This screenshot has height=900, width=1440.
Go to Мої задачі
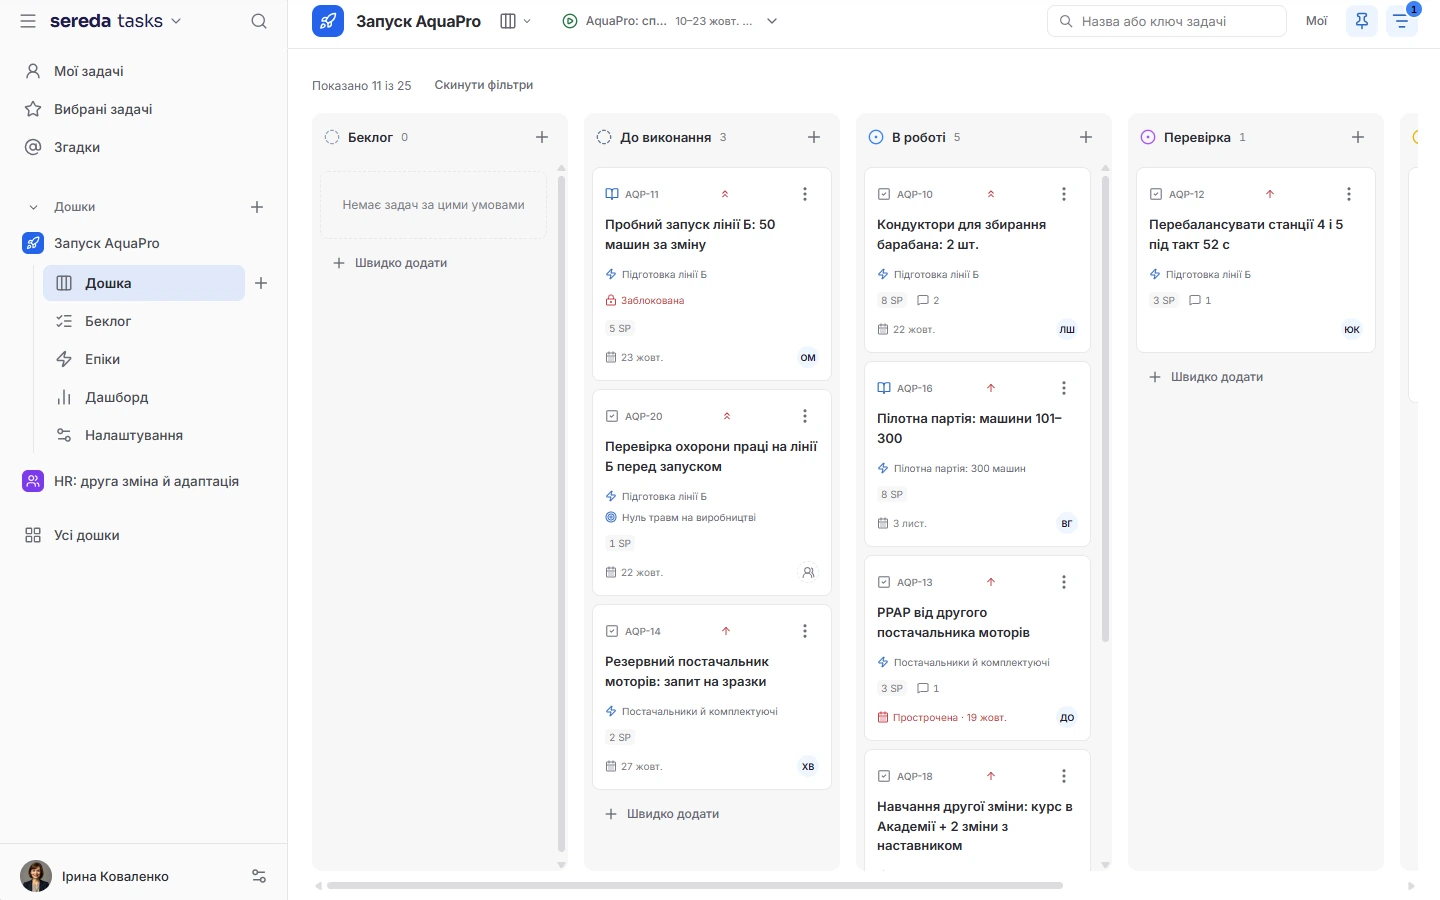pyautogui.click(x=144, y=71)
